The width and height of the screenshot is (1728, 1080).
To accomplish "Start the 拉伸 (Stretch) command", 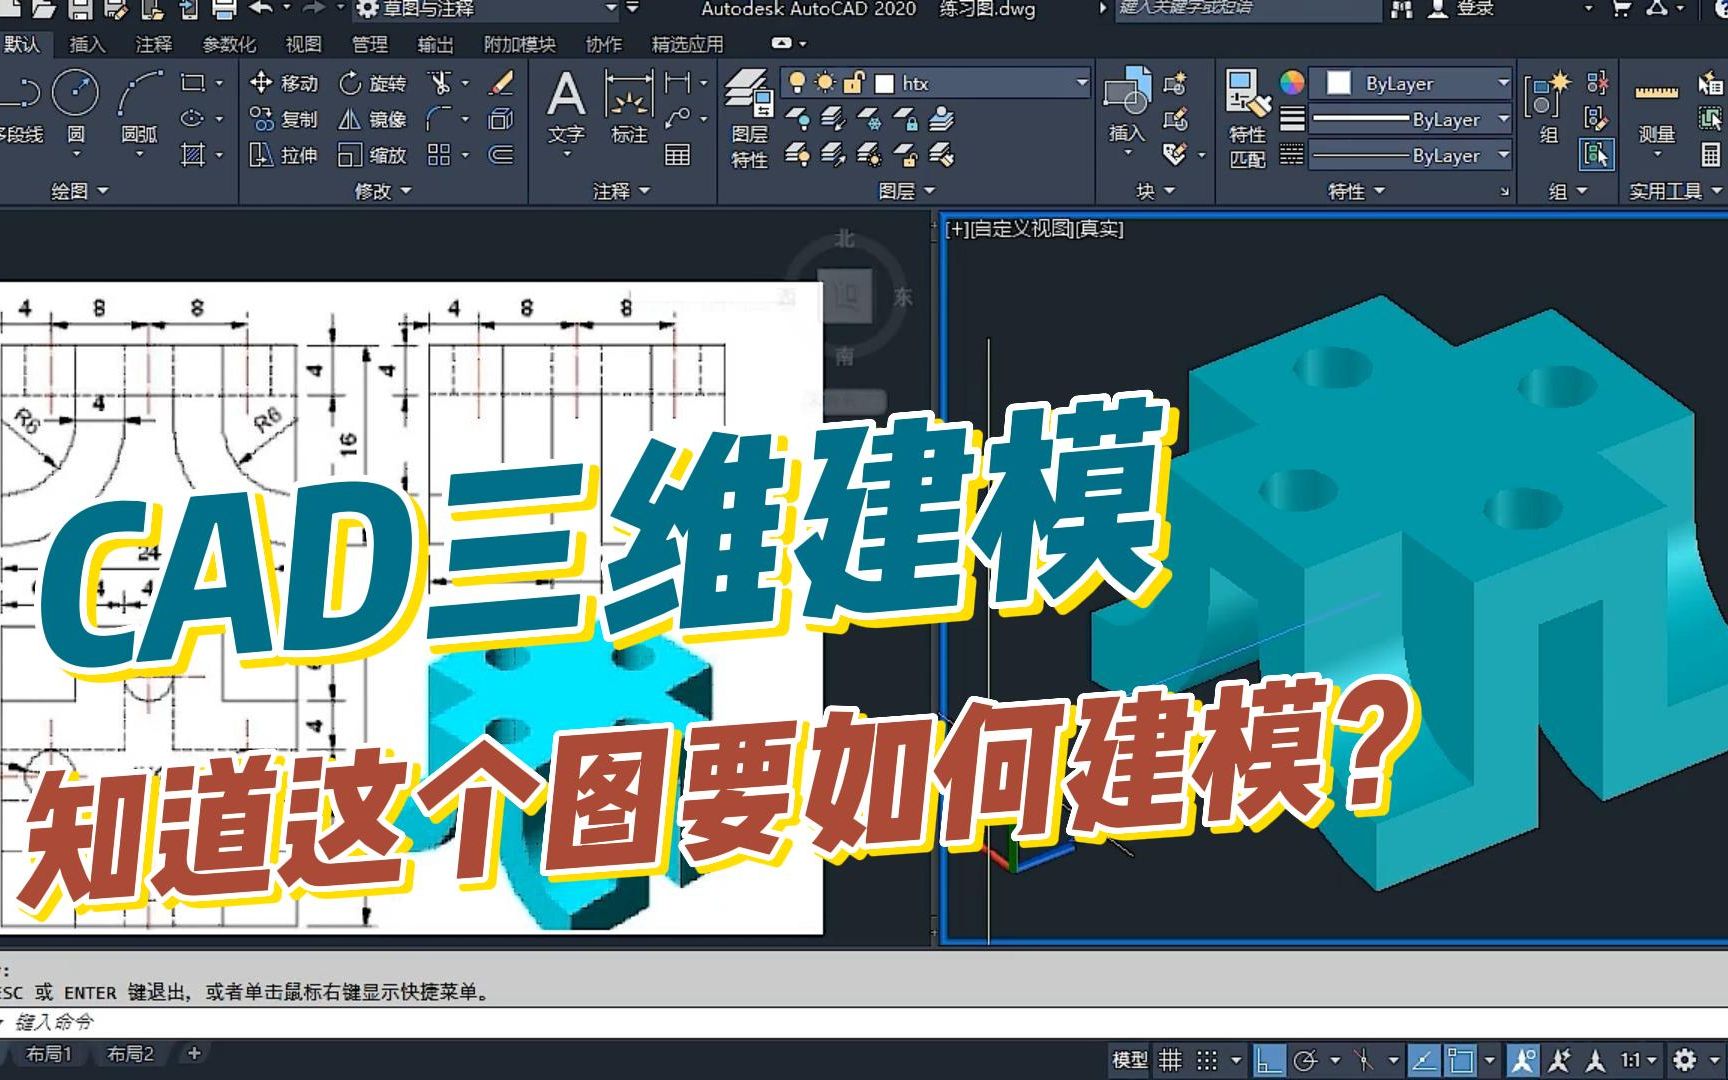I will point(283,156).
